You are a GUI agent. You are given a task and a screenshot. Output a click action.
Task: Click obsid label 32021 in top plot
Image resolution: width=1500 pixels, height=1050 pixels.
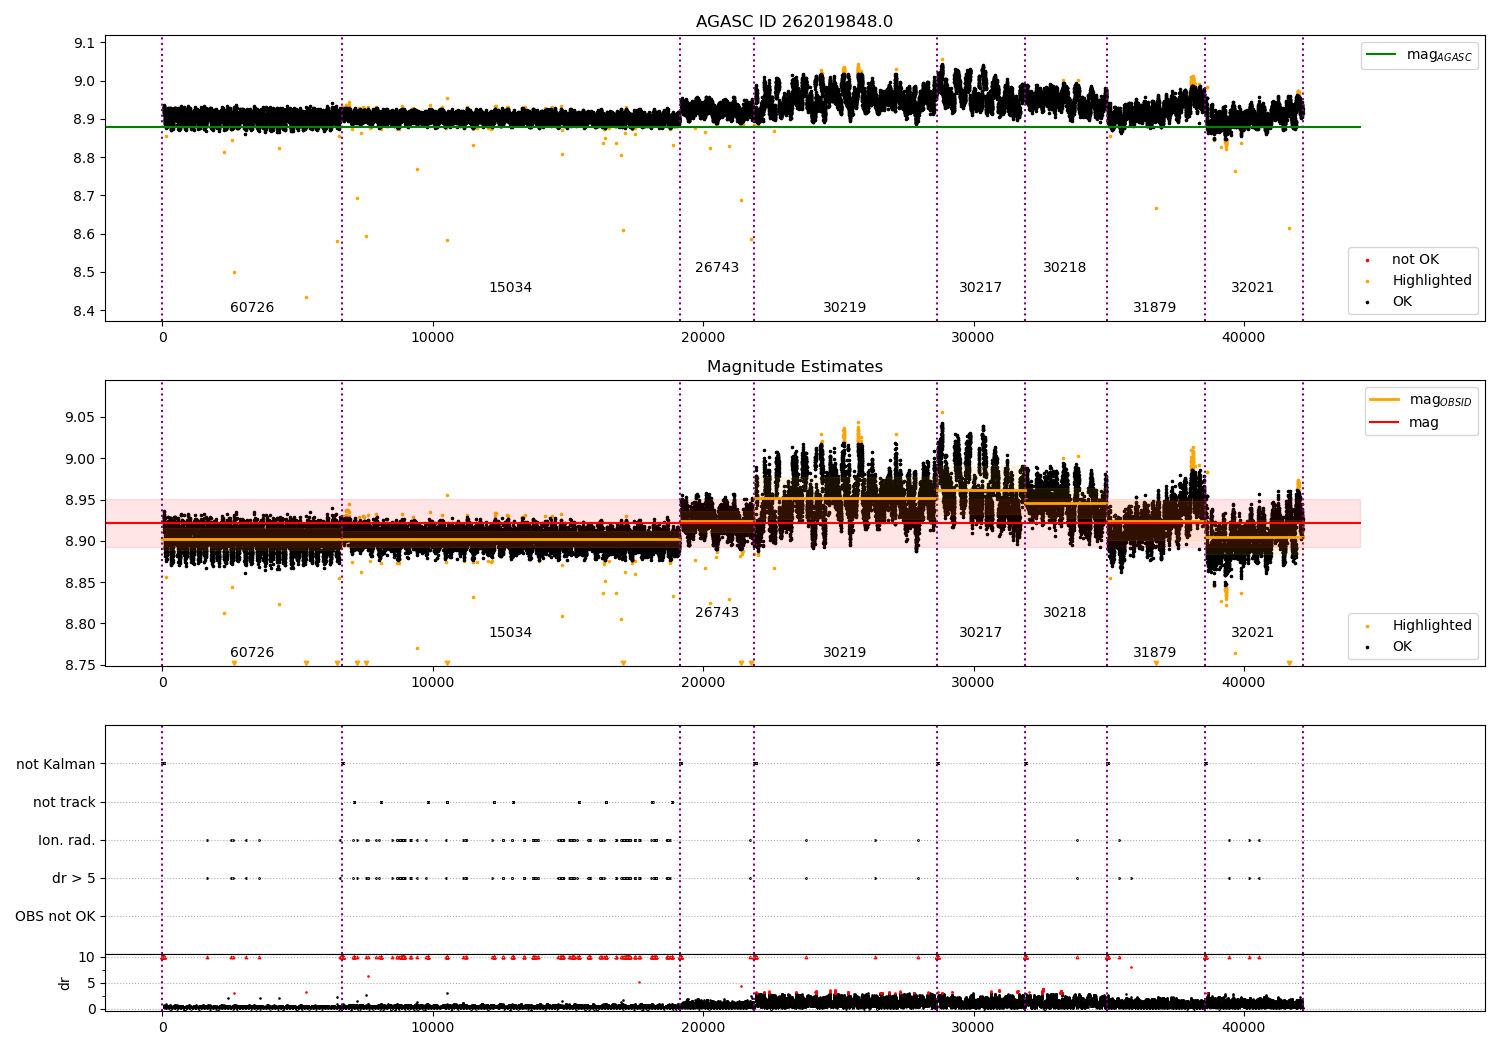point(1253,288)
